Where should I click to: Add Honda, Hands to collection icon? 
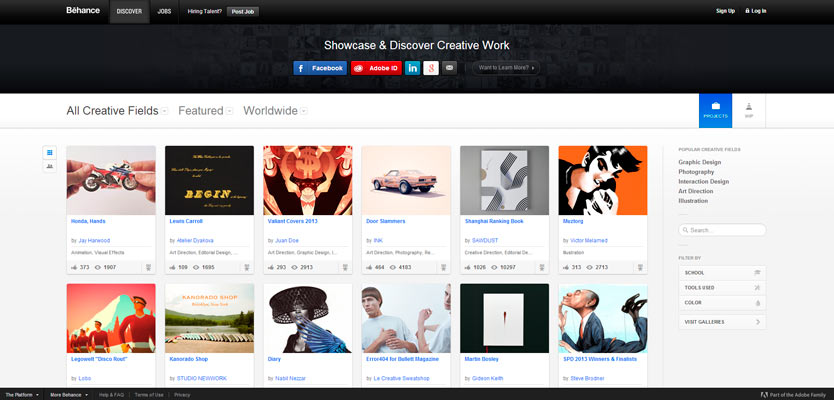[x=148, y=268]
